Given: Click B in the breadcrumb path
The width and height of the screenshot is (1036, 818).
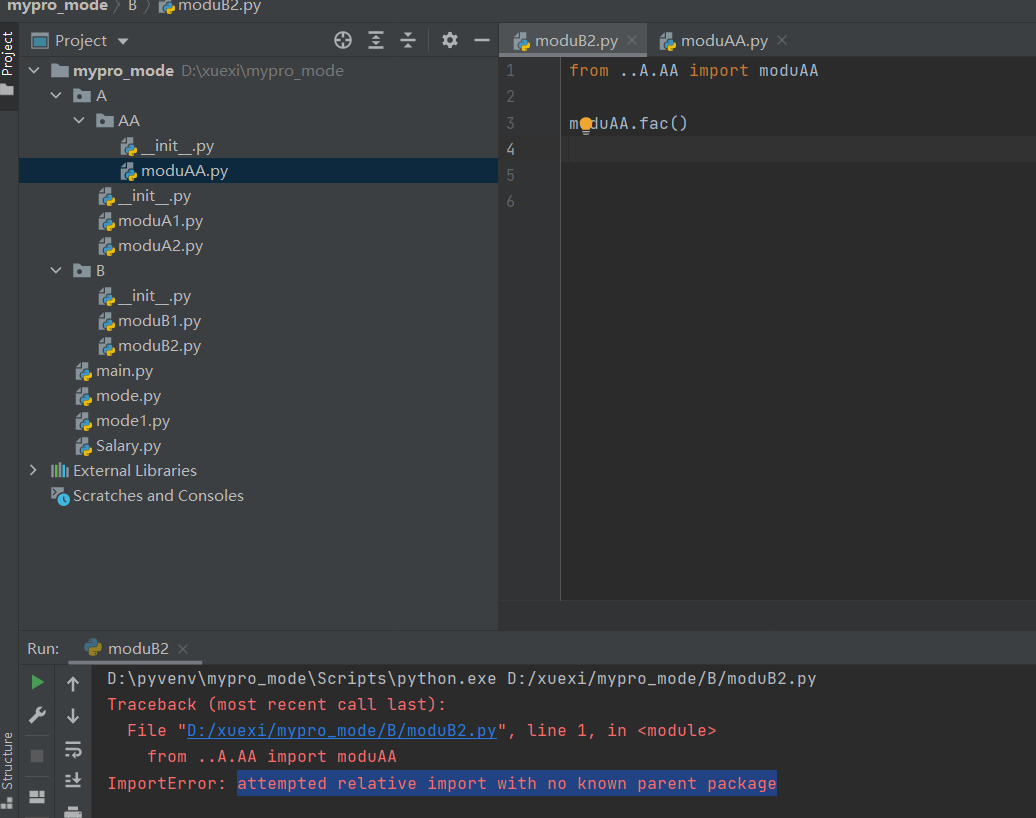Looking at the screenshot, I should point(132,6).
